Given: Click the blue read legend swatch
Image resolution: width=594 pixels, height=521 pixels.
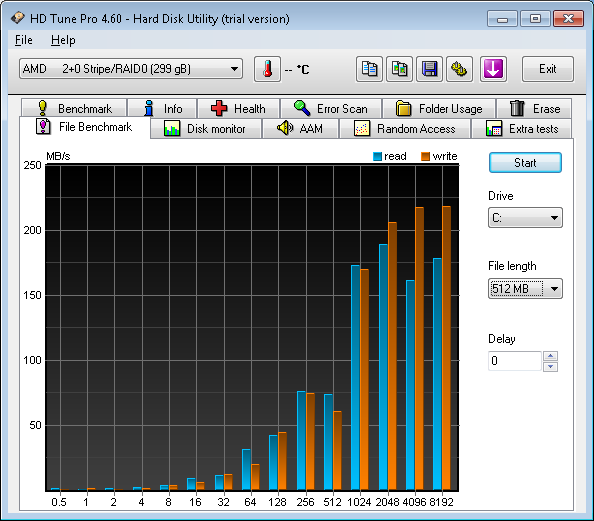Looking at the screenshot, I should 377,156.
